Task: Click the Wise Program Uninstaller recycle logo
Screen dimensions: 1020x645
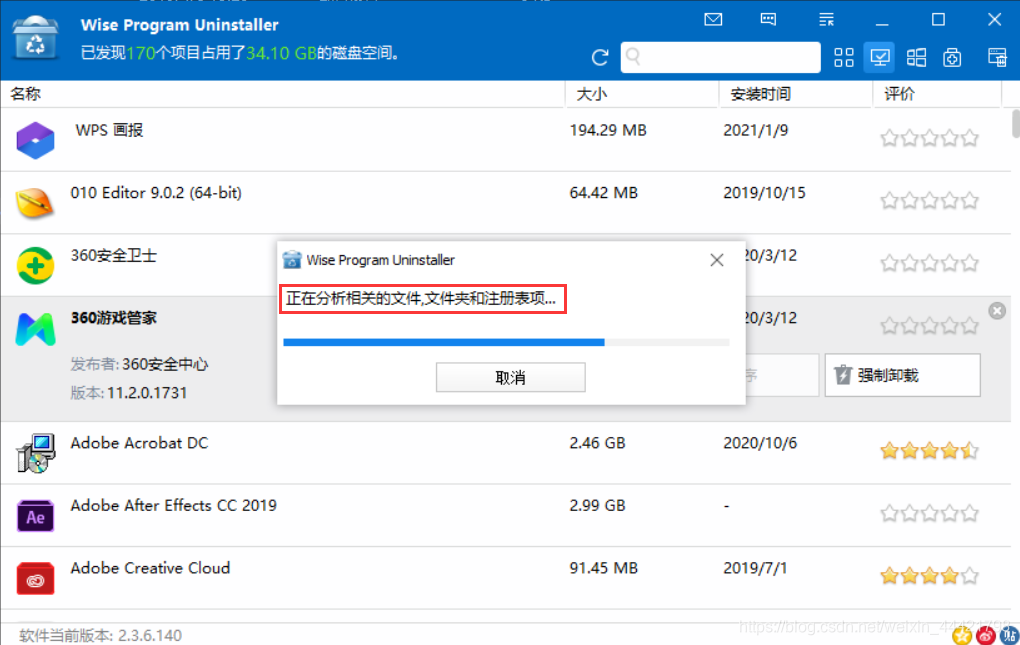Action: point(36,38)
